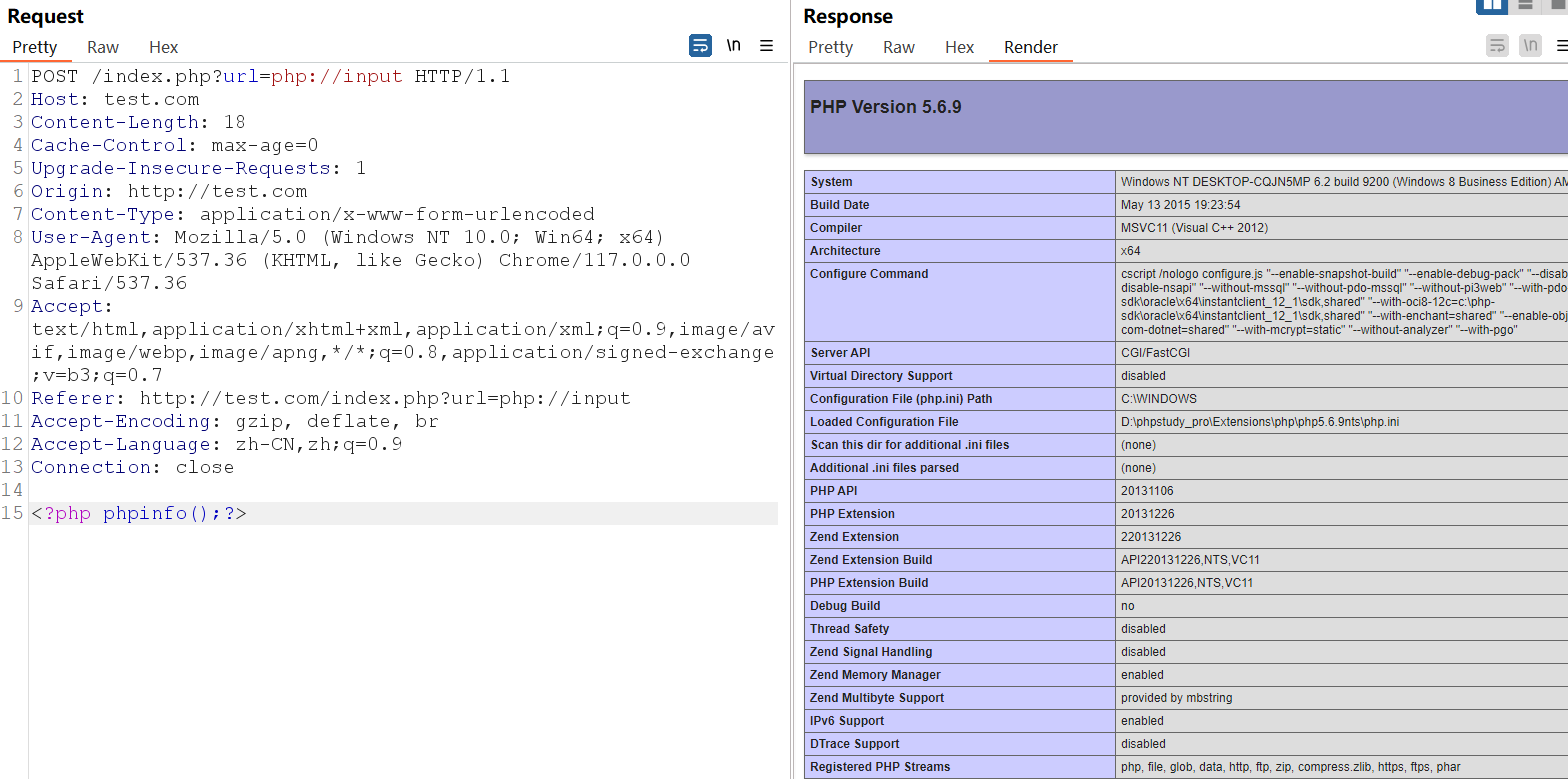
Task: Click the 'MSVC11 (Visual C++ 2012)' compiler value
Action: pos(1195,228)
